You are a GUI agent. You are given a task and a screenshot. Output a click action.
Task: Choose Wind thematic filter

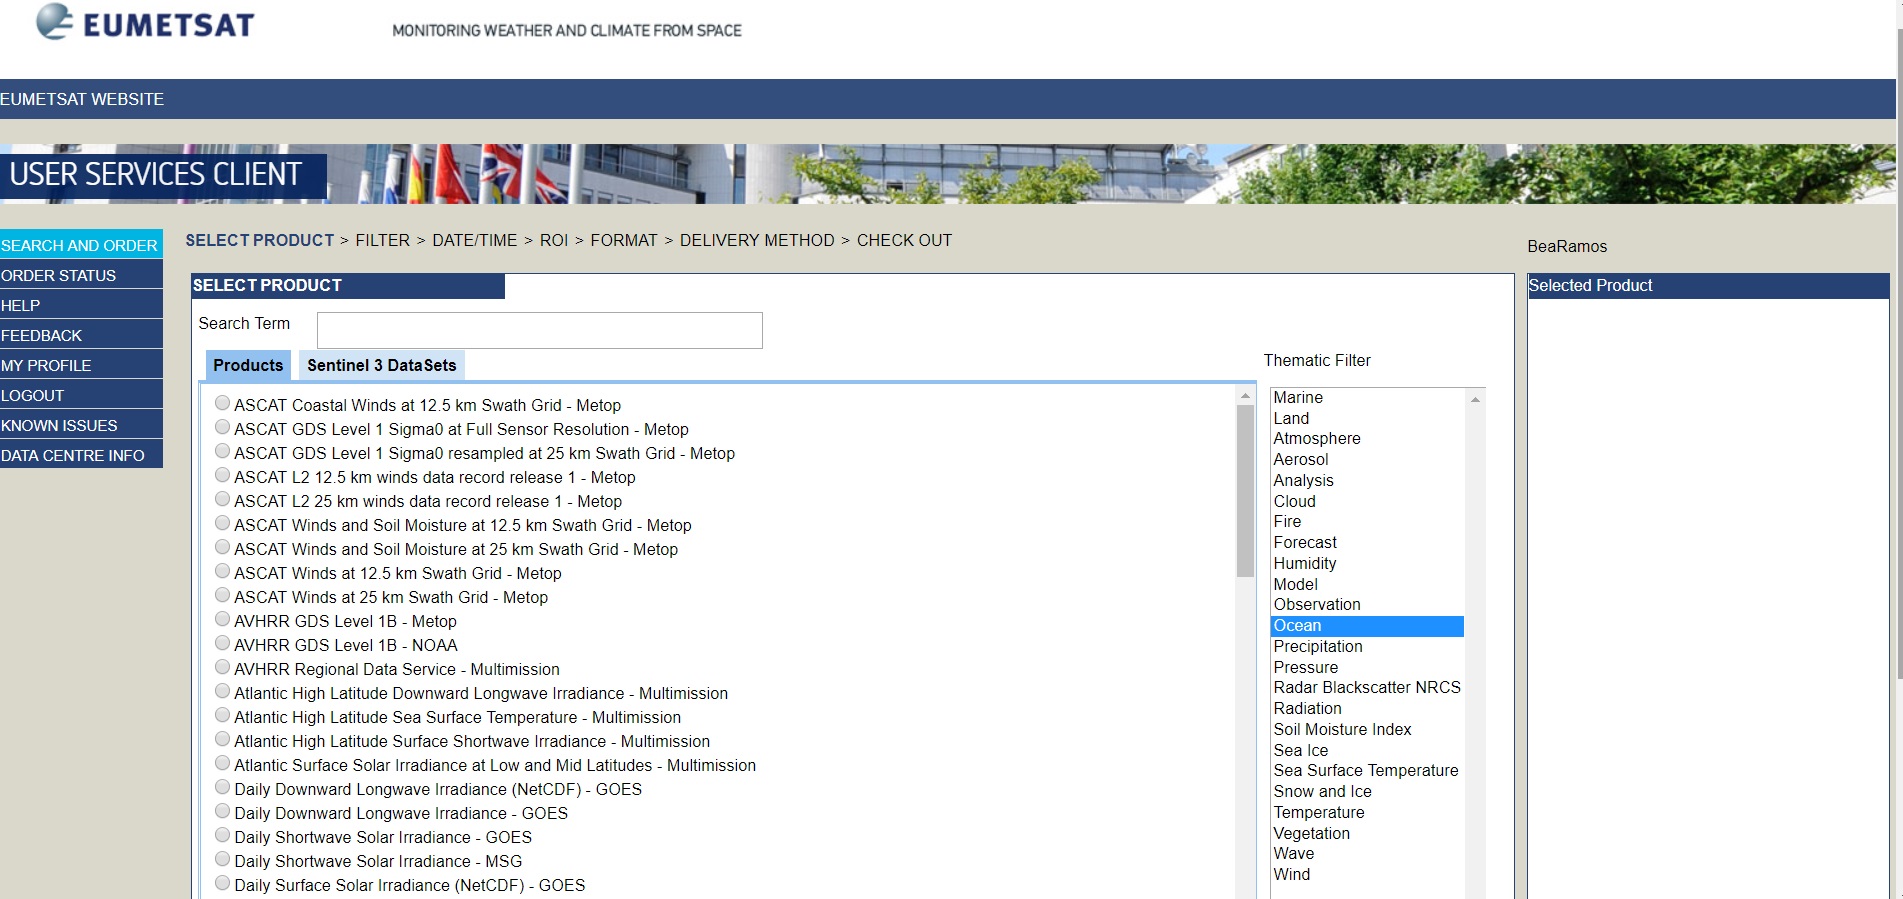click(x=1367, y=874)
